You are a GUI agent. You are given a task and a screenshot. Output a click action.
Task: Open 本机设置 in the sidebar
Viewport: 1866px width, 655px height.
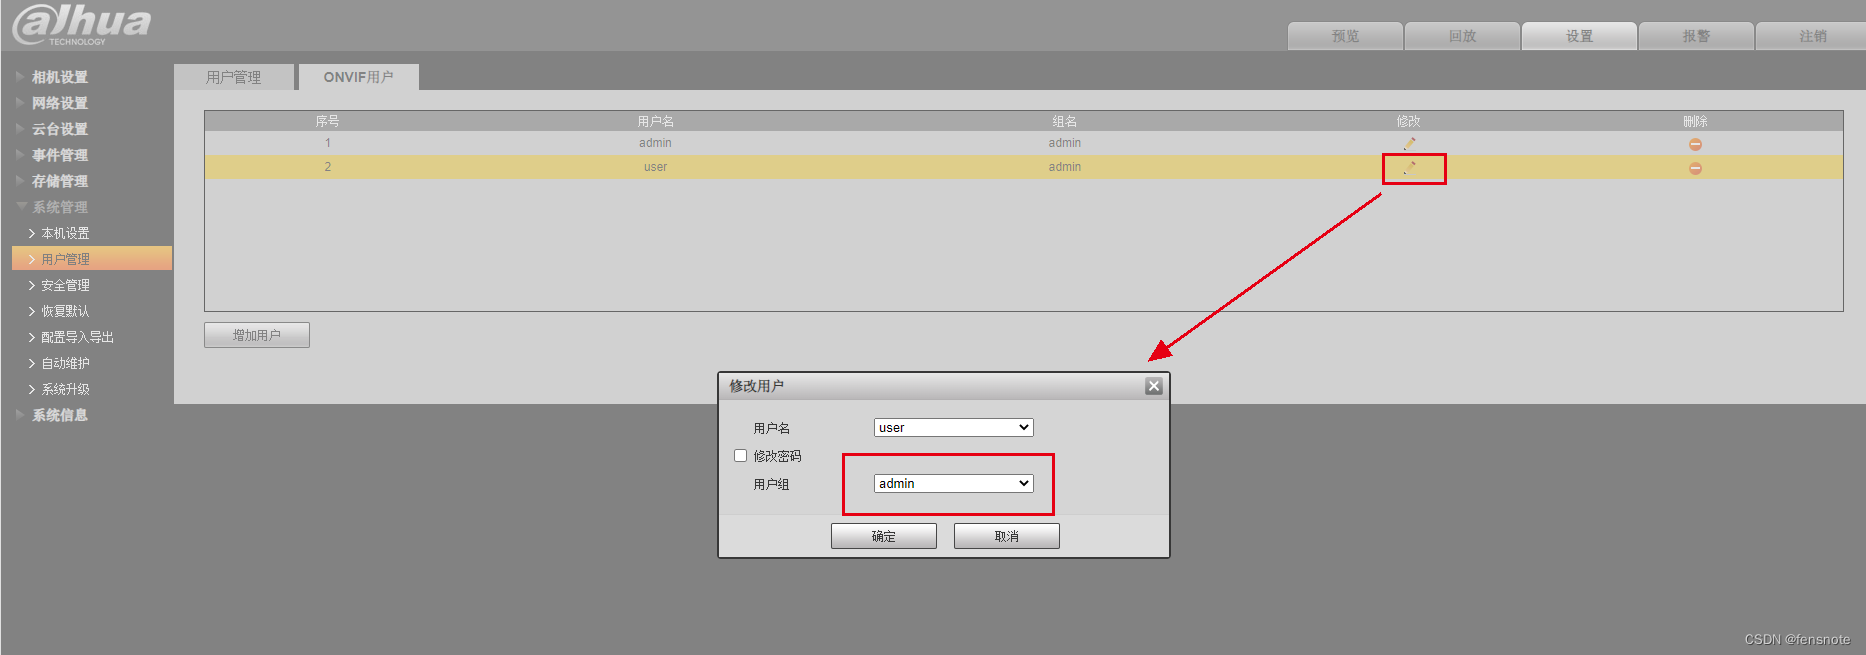[65, 233]
